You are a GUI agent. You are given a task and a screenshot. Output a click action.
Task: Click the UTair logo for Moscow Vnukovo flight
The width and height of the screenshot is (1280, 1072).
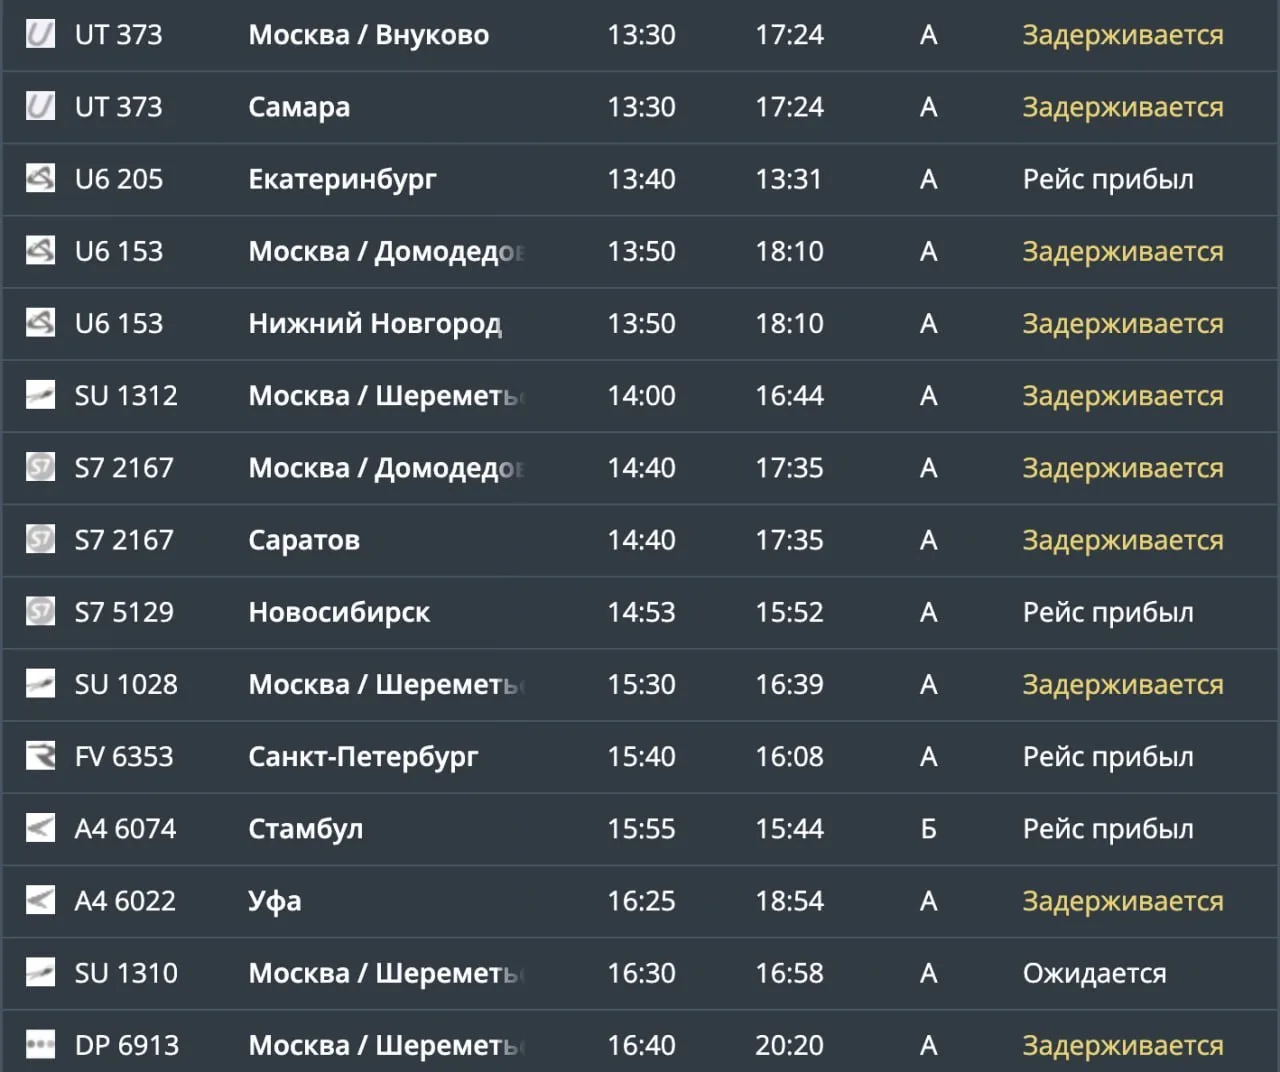pyautogui.click(x=40, y=34)
